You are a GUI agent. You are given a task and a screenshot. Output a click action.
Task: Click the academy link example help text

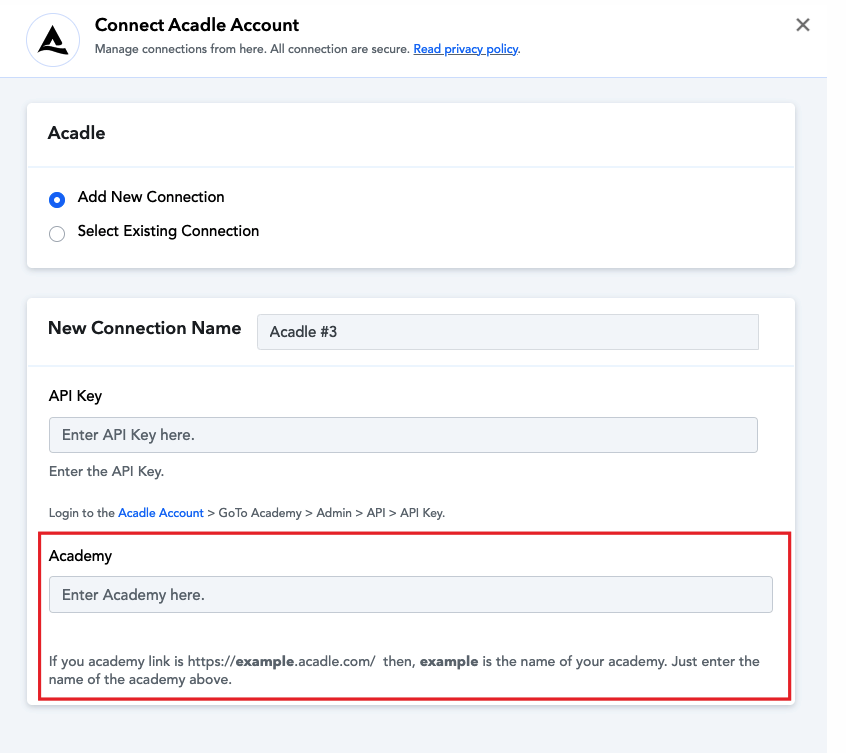click(404, 670)
